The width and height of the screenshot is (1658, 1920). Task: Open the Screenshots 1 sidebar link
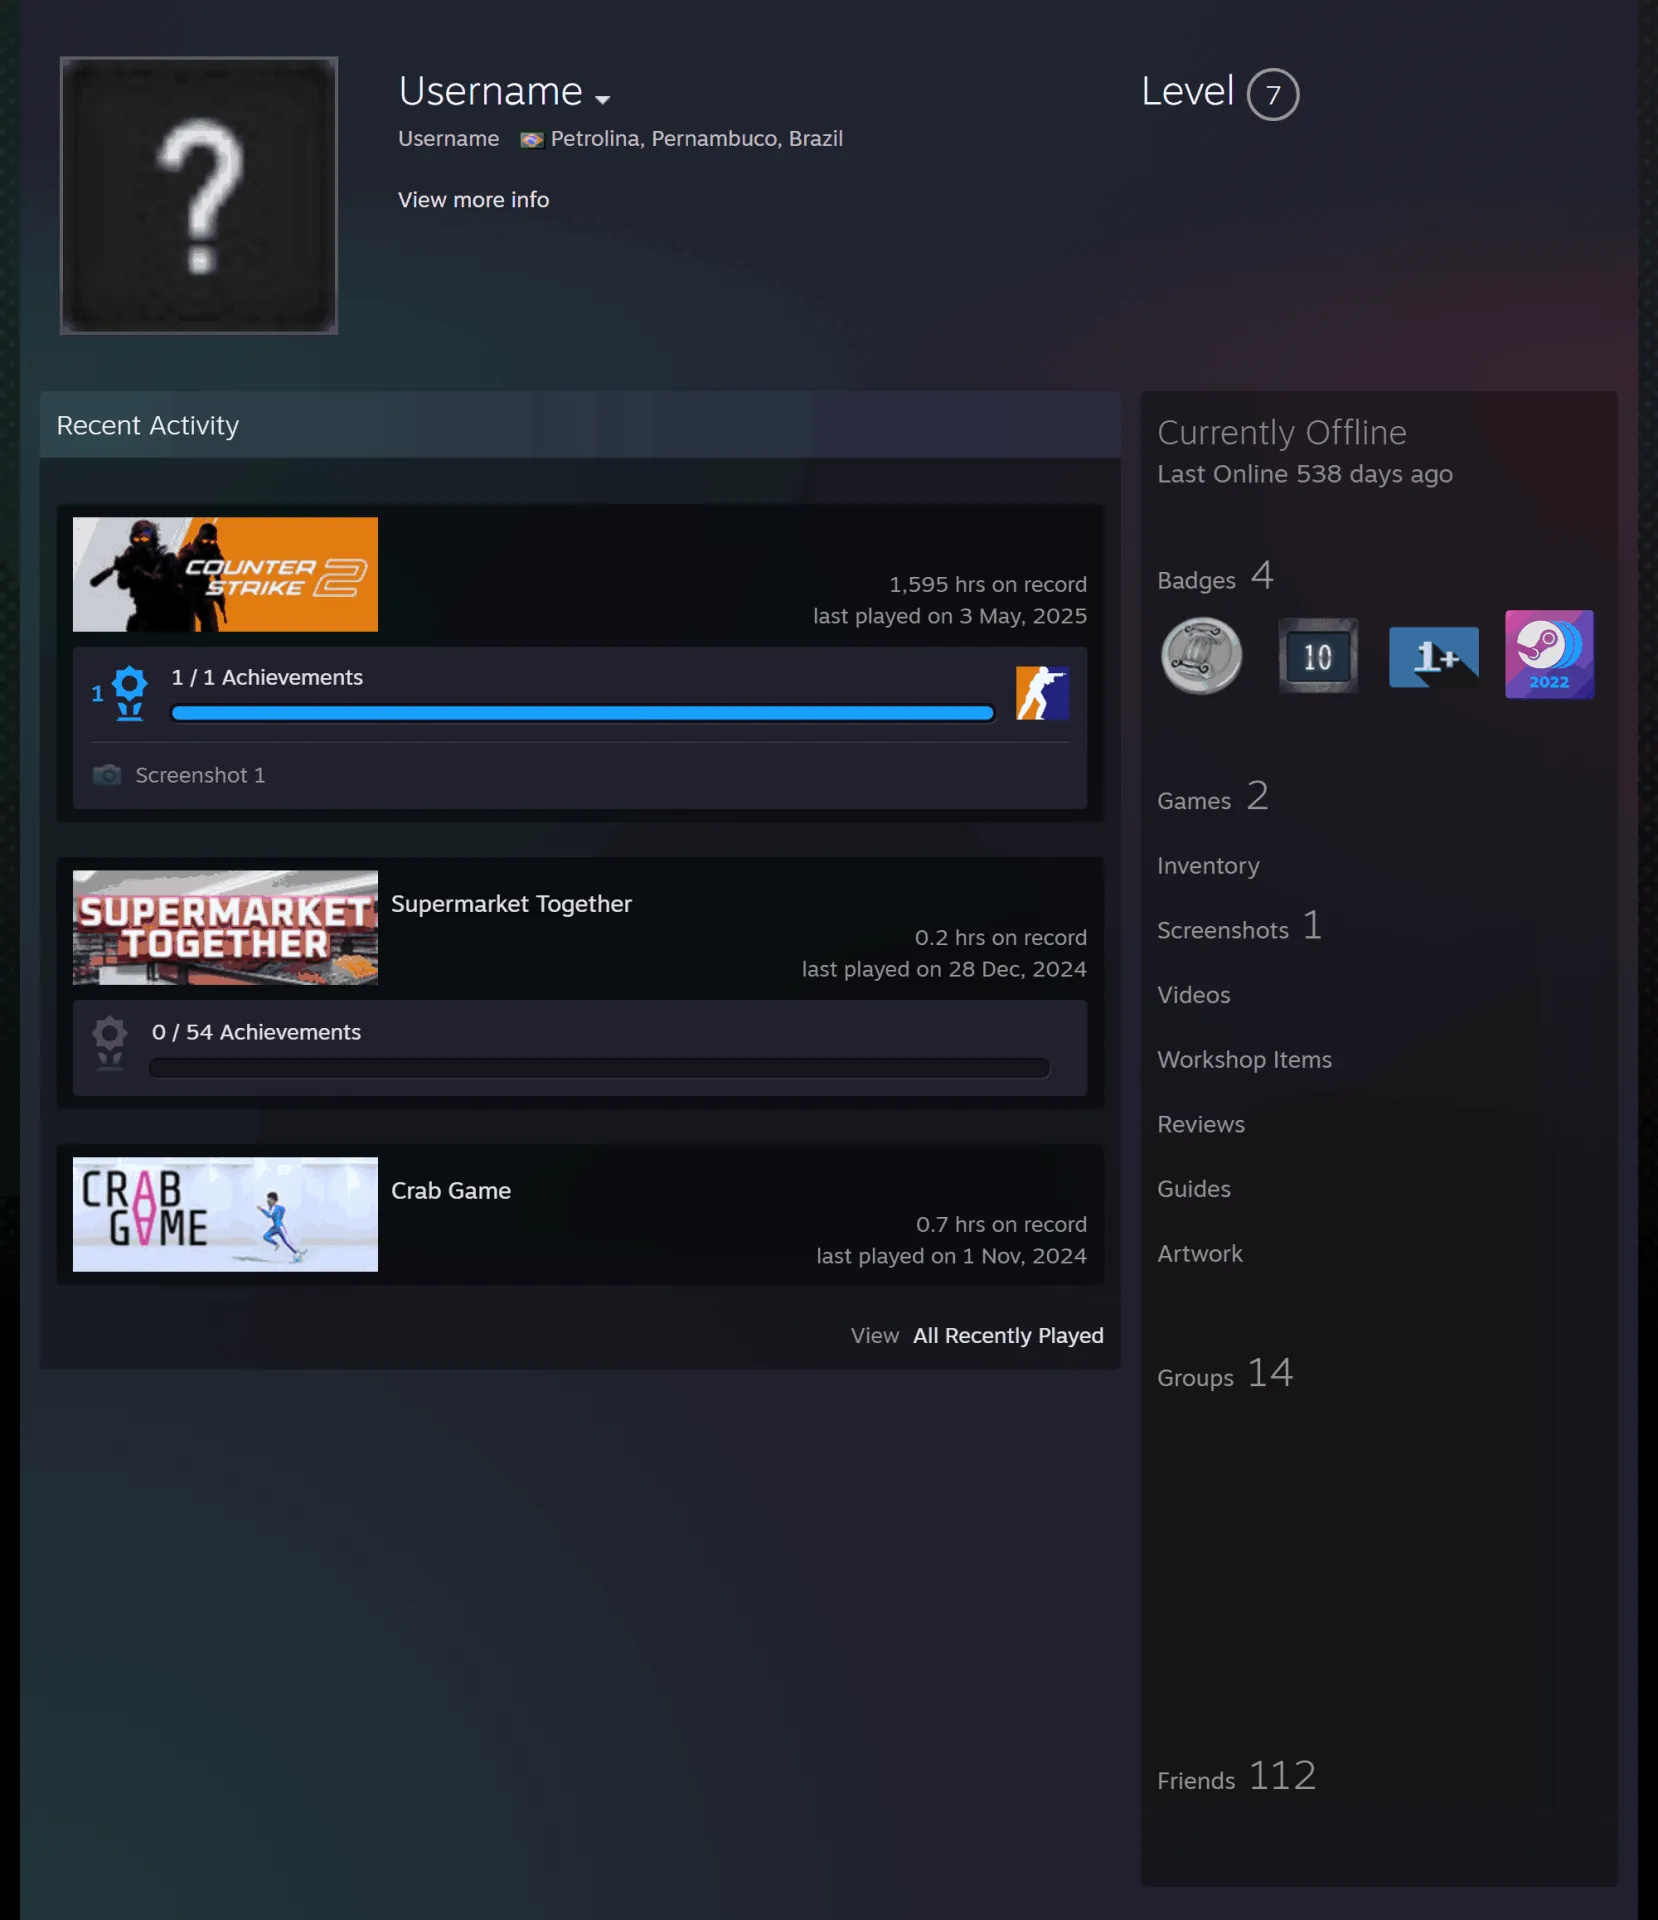(x=1240, y=927)
